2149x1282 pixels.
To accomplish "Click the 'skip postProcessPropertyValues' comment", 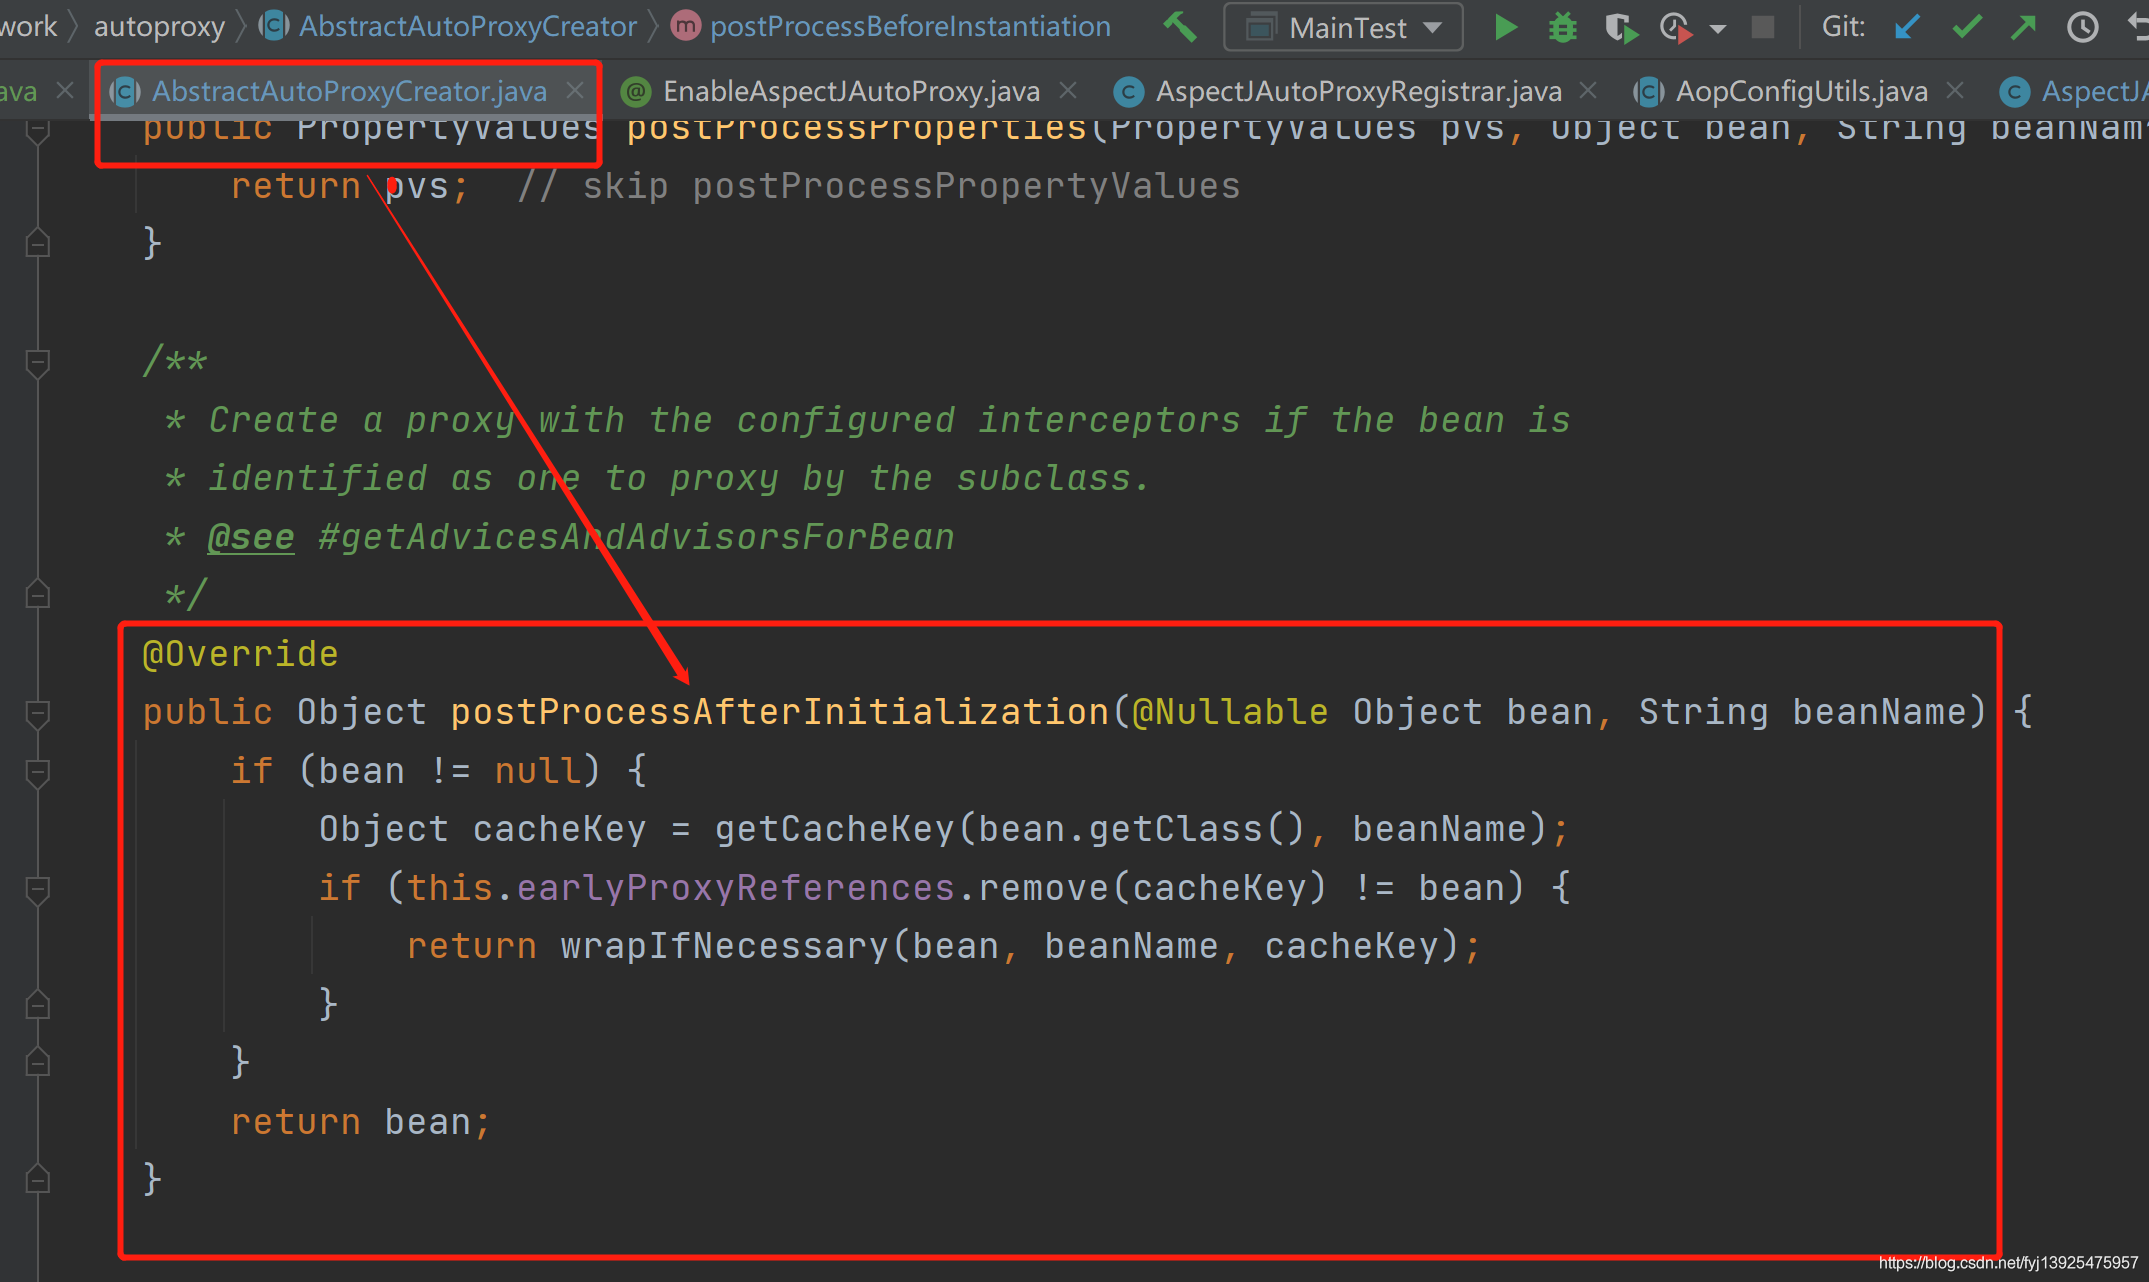I will tap(879, 186).
